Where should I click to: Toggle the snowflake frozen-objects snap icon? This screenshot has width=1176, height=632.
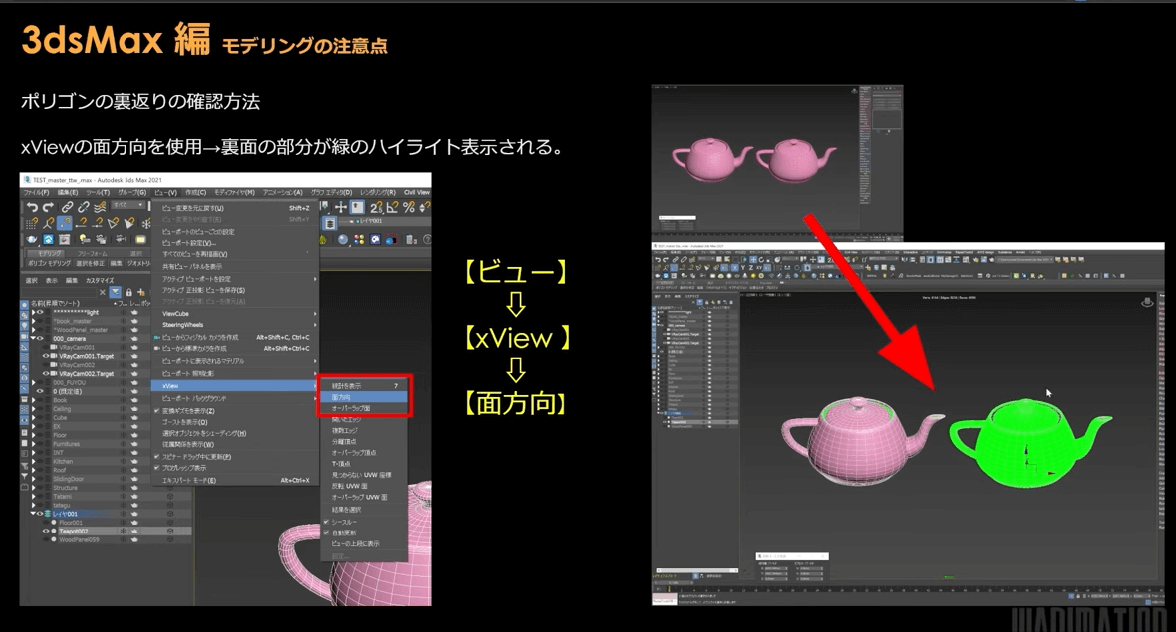pos(146,223)
